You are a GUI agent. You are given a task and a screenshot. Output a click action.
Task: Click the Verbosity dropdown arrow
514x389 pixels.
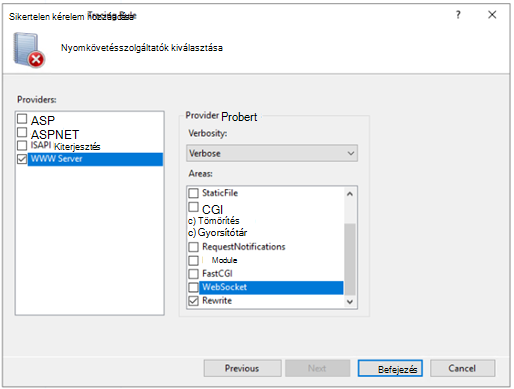(351, 153)
